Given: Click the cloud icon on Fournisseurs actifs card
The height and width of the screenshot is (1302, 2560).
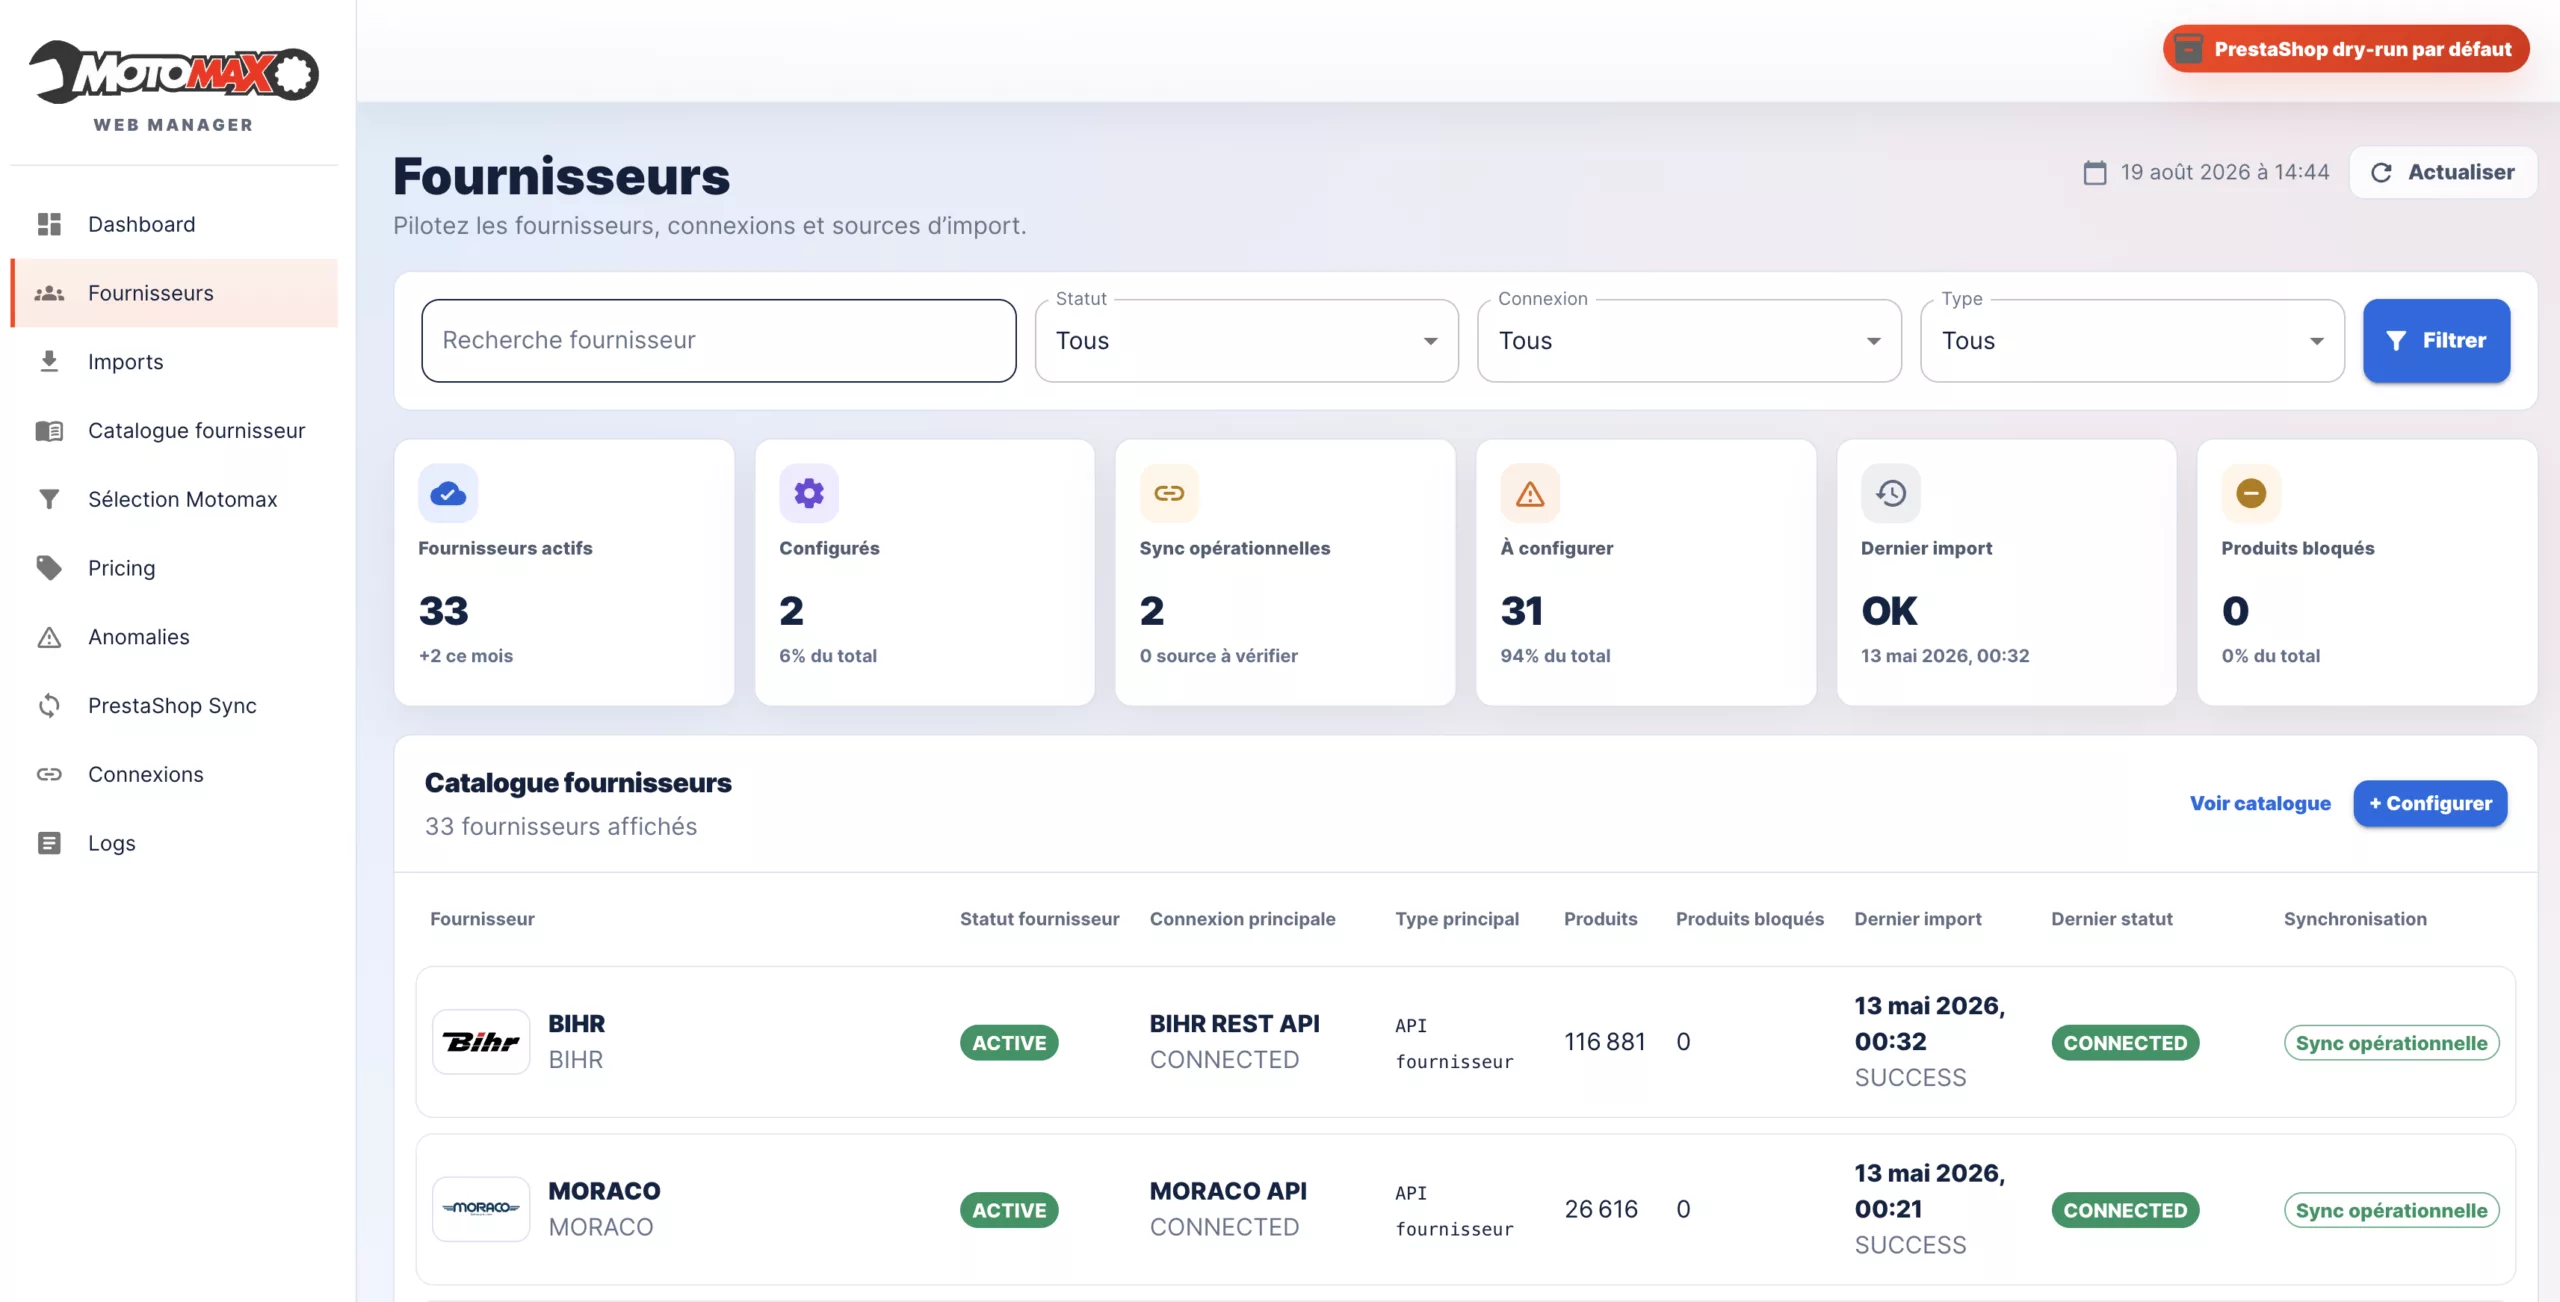Looking at the screenshot, I should (x=448, y=493).
